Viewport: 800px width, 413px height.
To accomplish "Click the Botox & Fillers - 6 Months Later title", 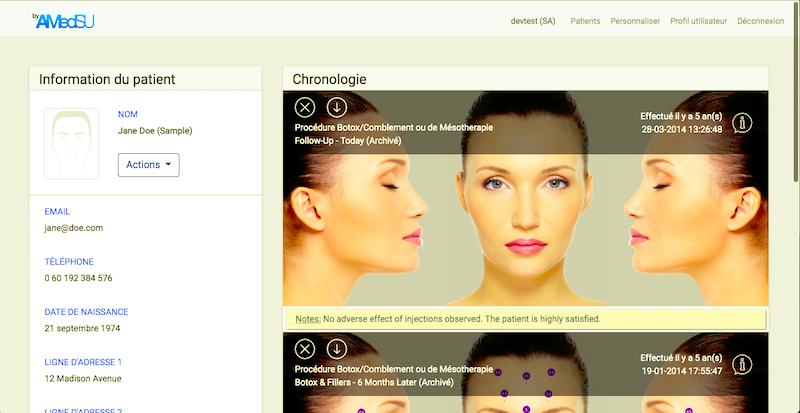I will (x=373, y=382).
